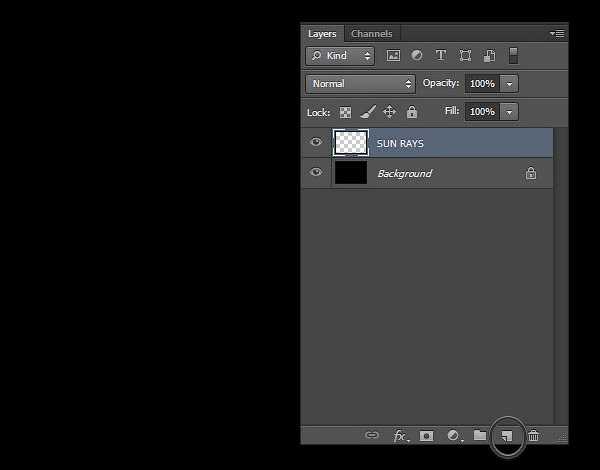Image resolution: width=600 pixels, height=470 pixels.
Task: Click the Background layer name
Action: point(405,173)
